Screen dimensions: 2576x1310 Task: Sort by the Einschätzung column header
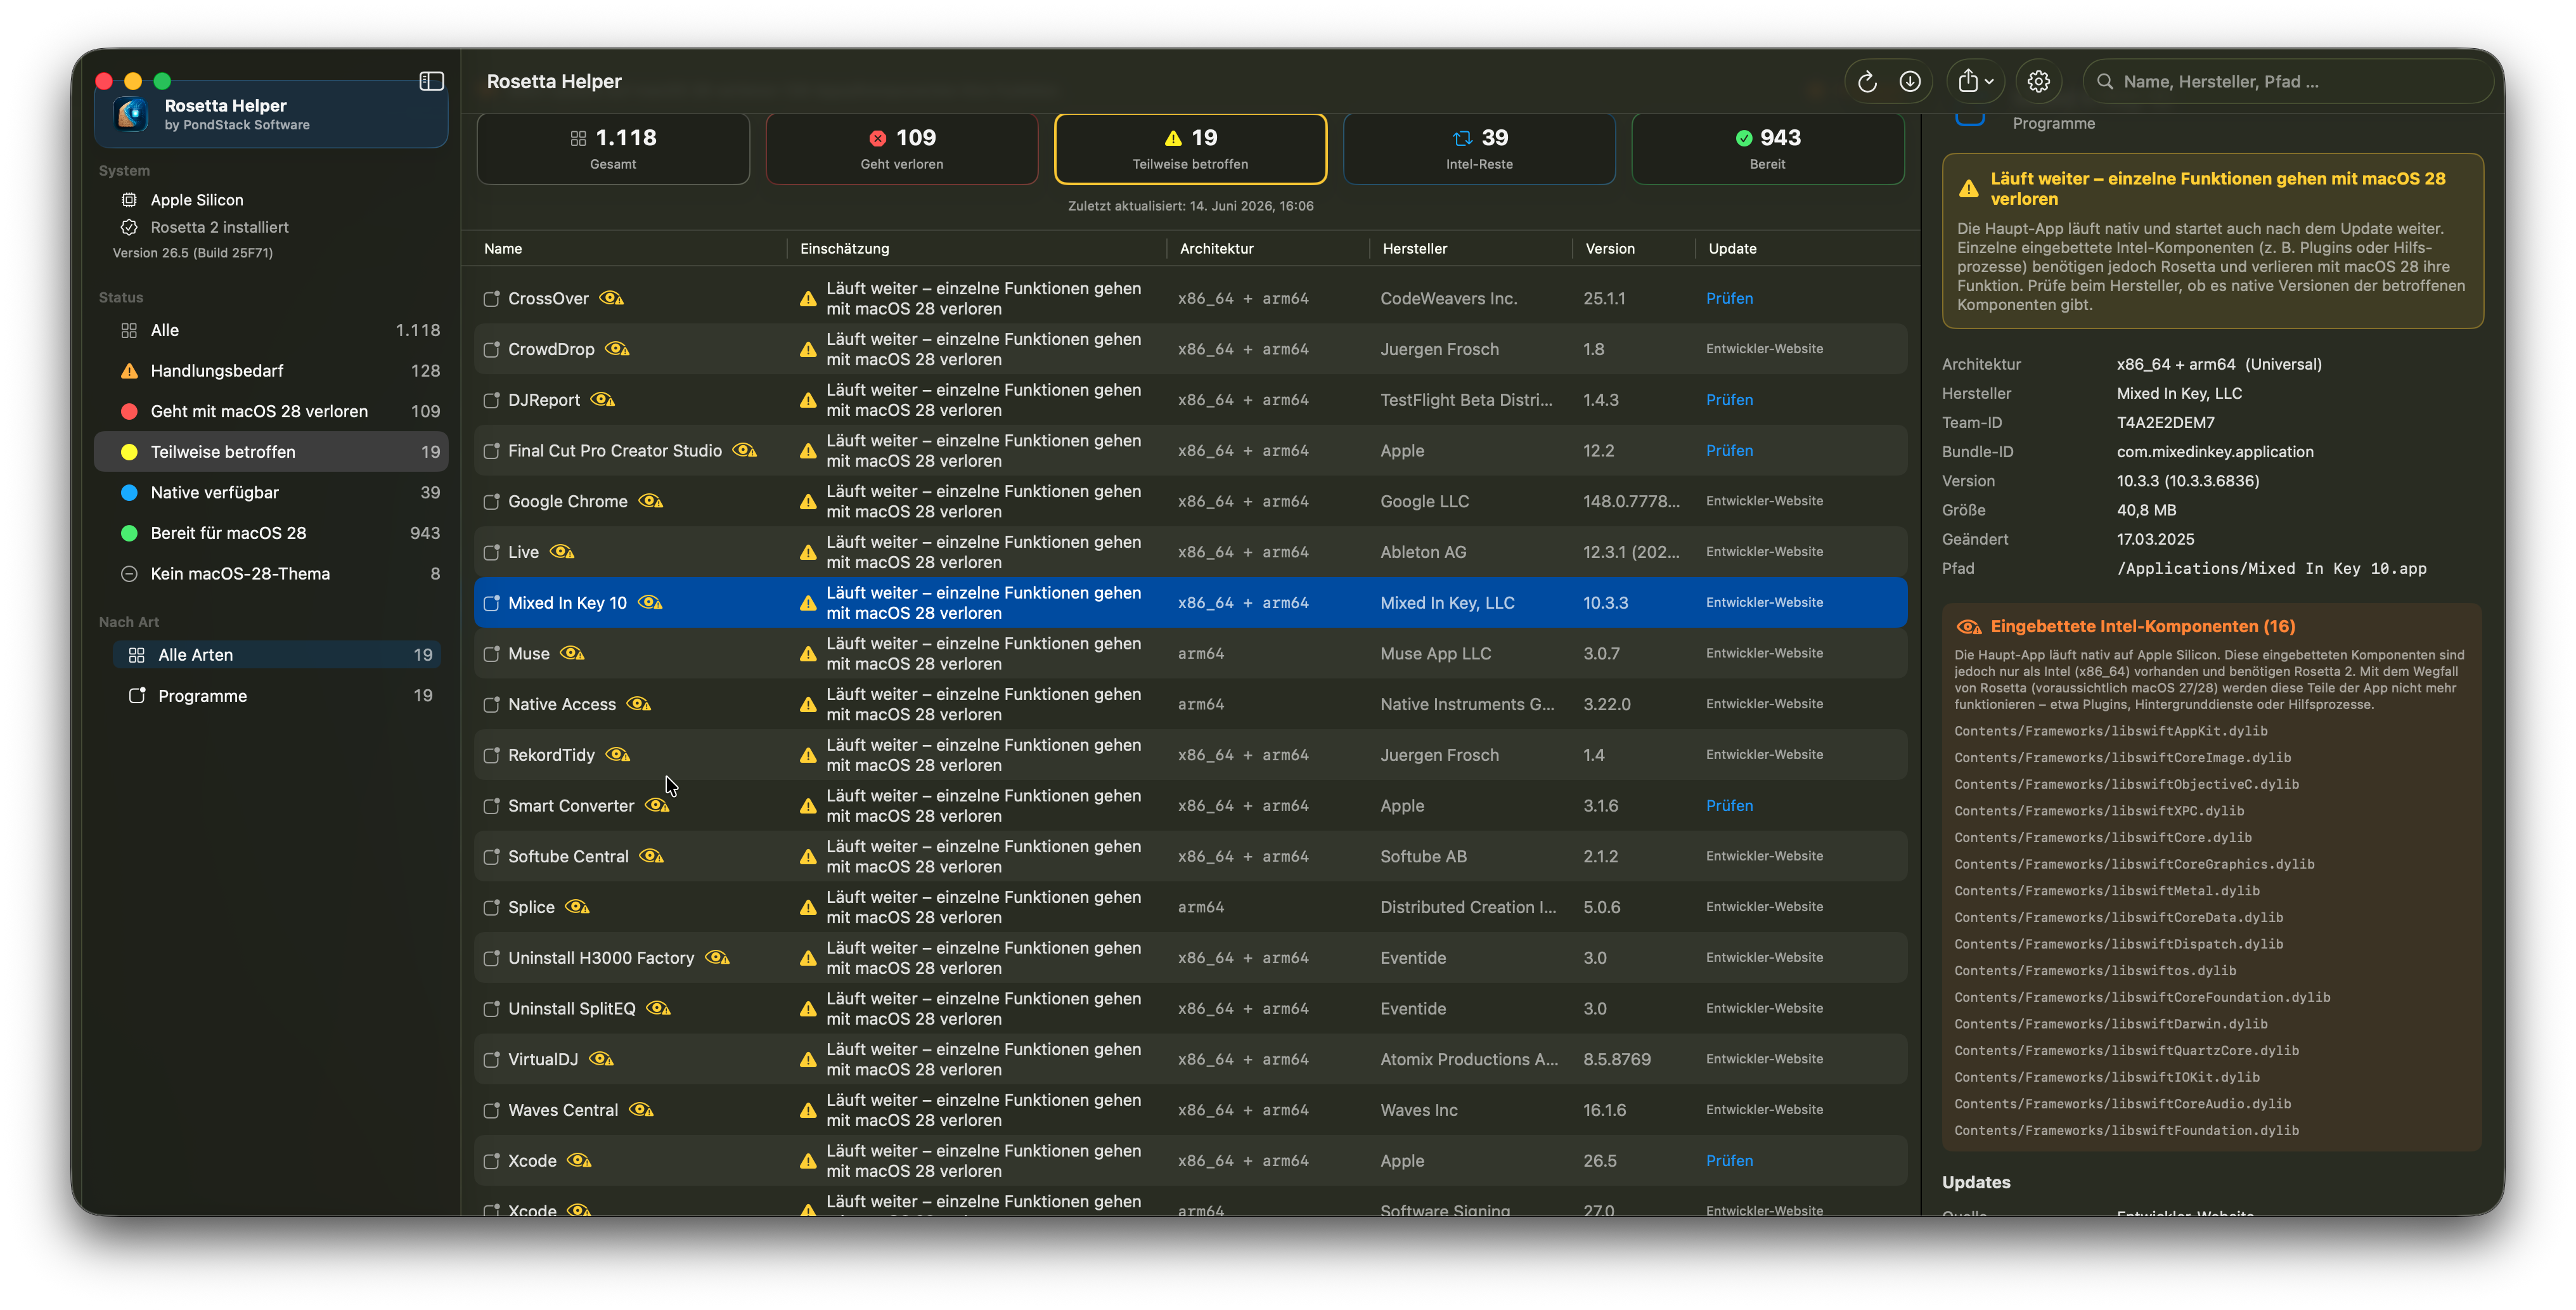tap(844, 249)
